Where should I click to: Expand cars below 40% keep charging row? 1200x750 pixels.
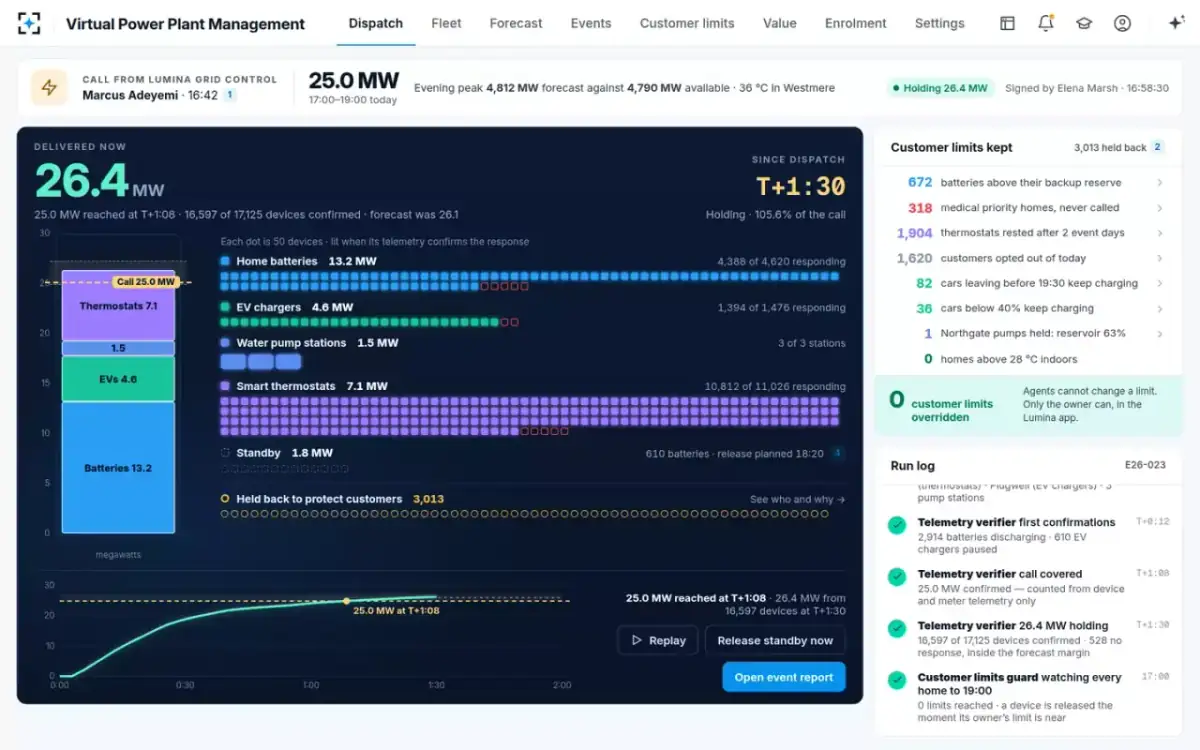point(1027,309)
